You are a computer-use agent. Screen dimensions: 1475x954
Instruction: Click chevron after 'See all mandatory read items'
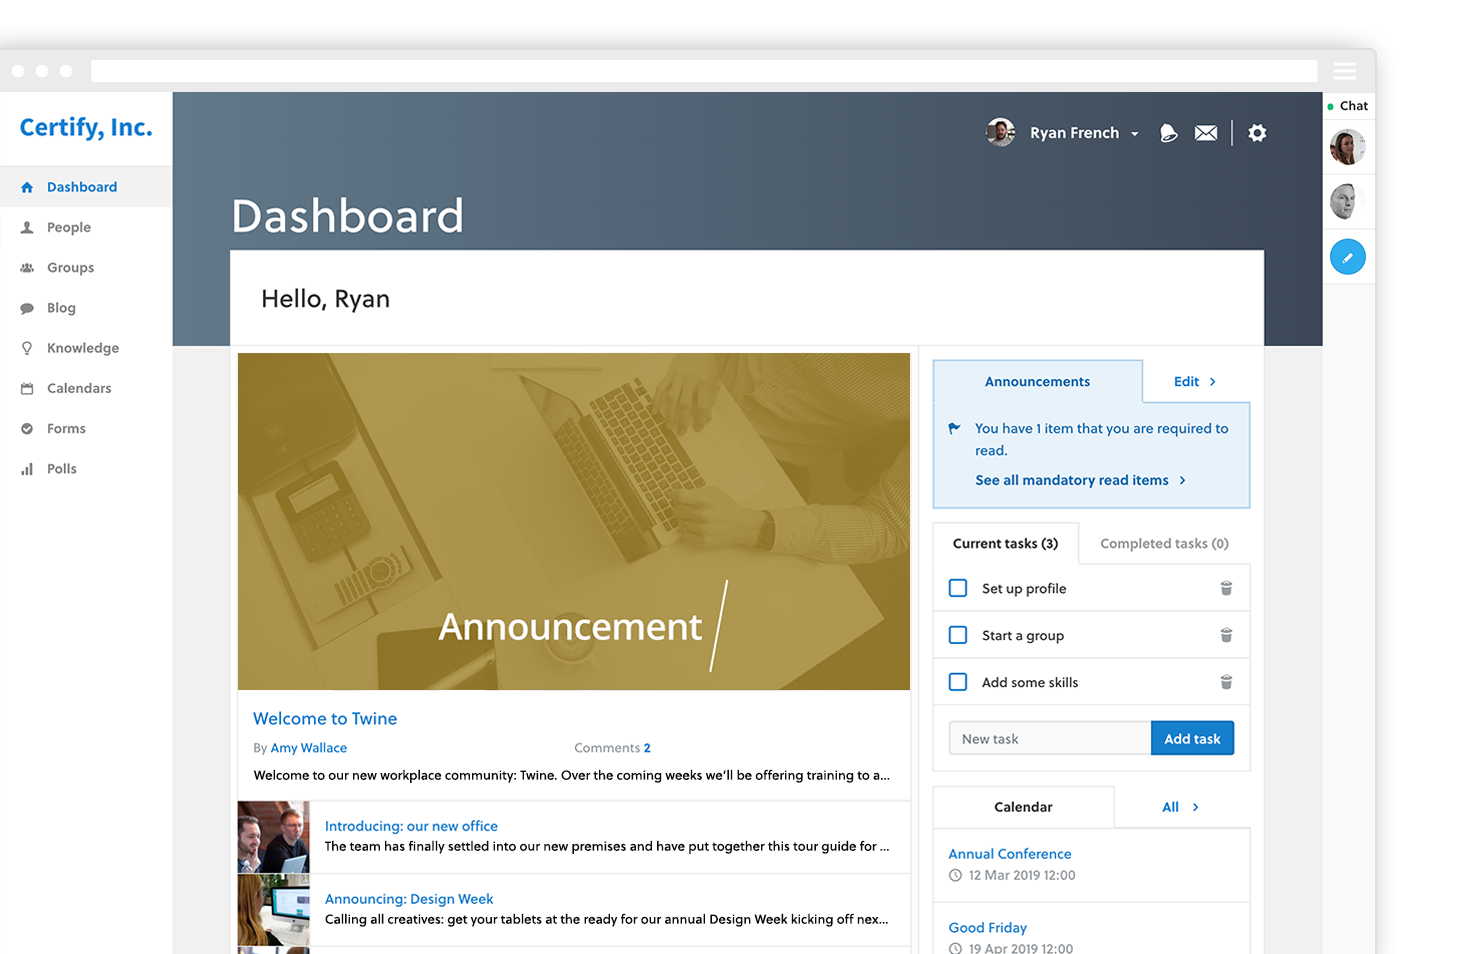coord(1183,480)
